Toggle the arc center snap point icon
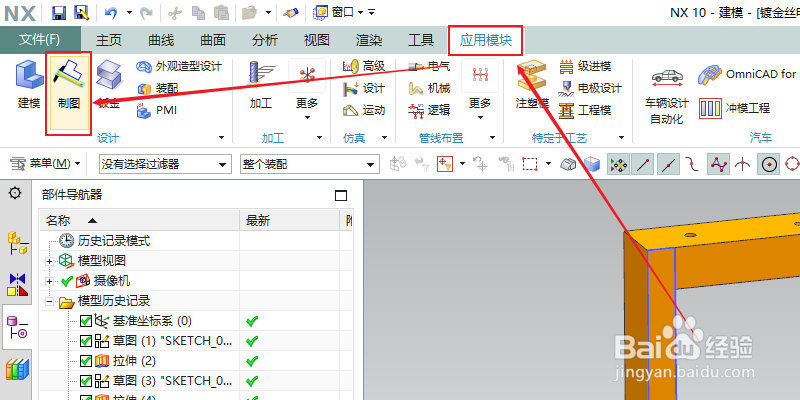The width and height of the screenshot is (800, 400). (x=770, y=164)
